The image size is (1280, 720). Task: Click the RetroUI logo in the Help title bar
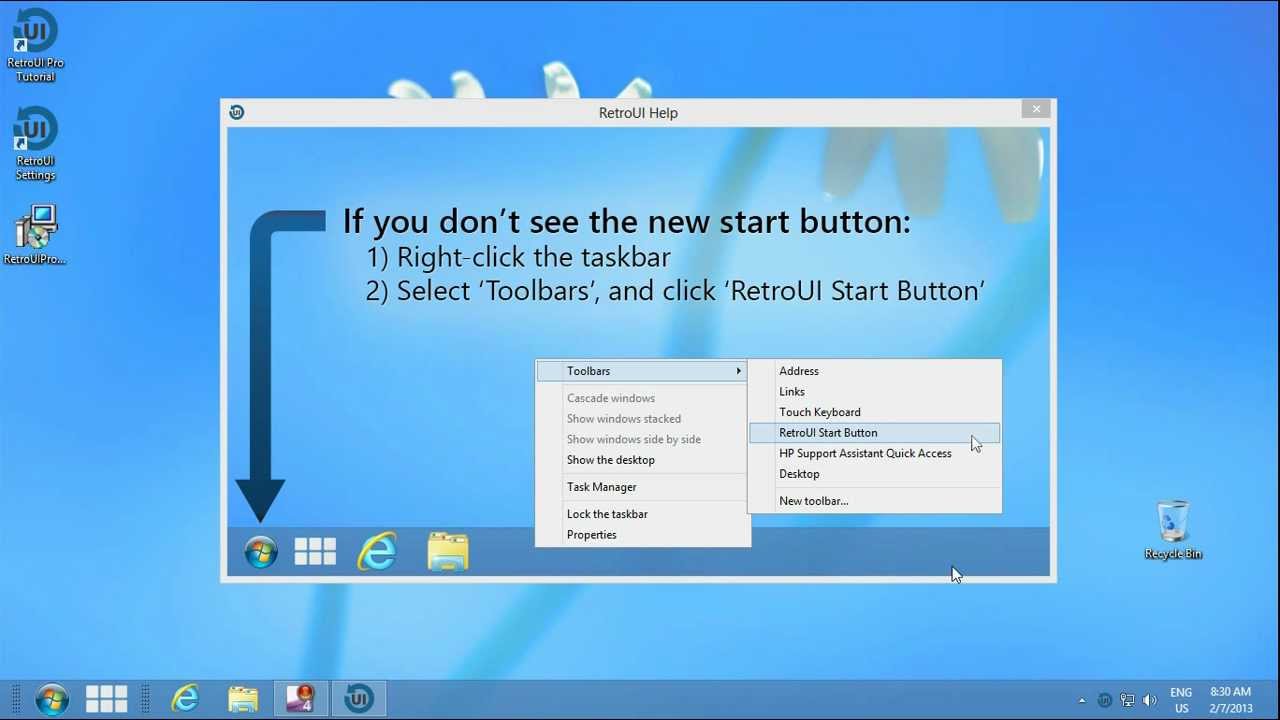tap(237, 112)
